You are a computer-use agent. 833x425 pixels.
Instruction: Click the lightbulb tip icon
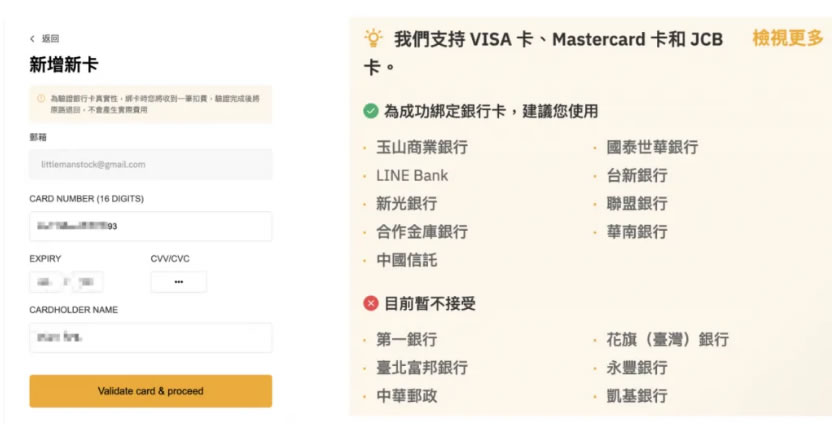(373, 39)
